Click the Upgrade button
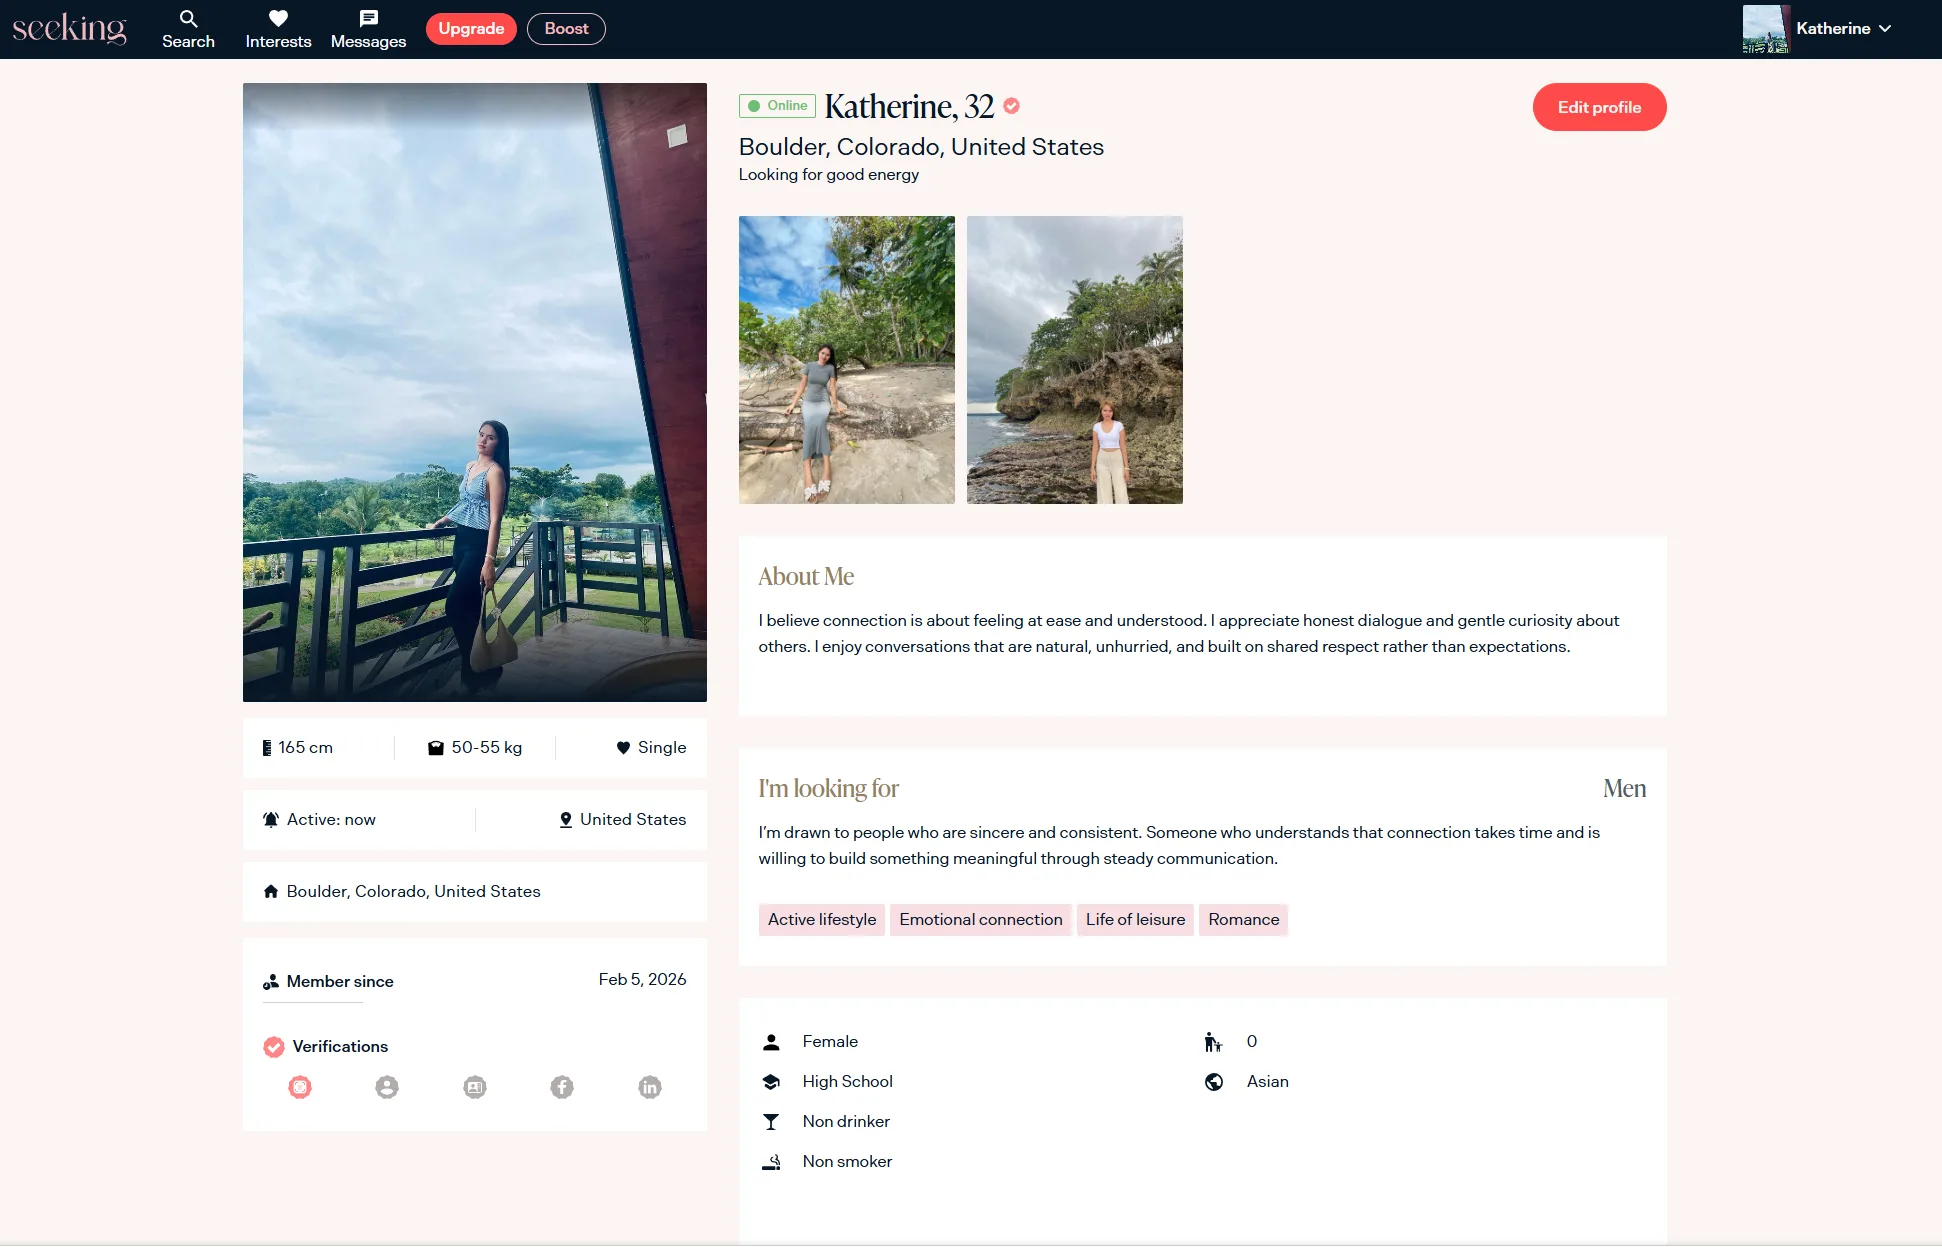 point(471,29)
